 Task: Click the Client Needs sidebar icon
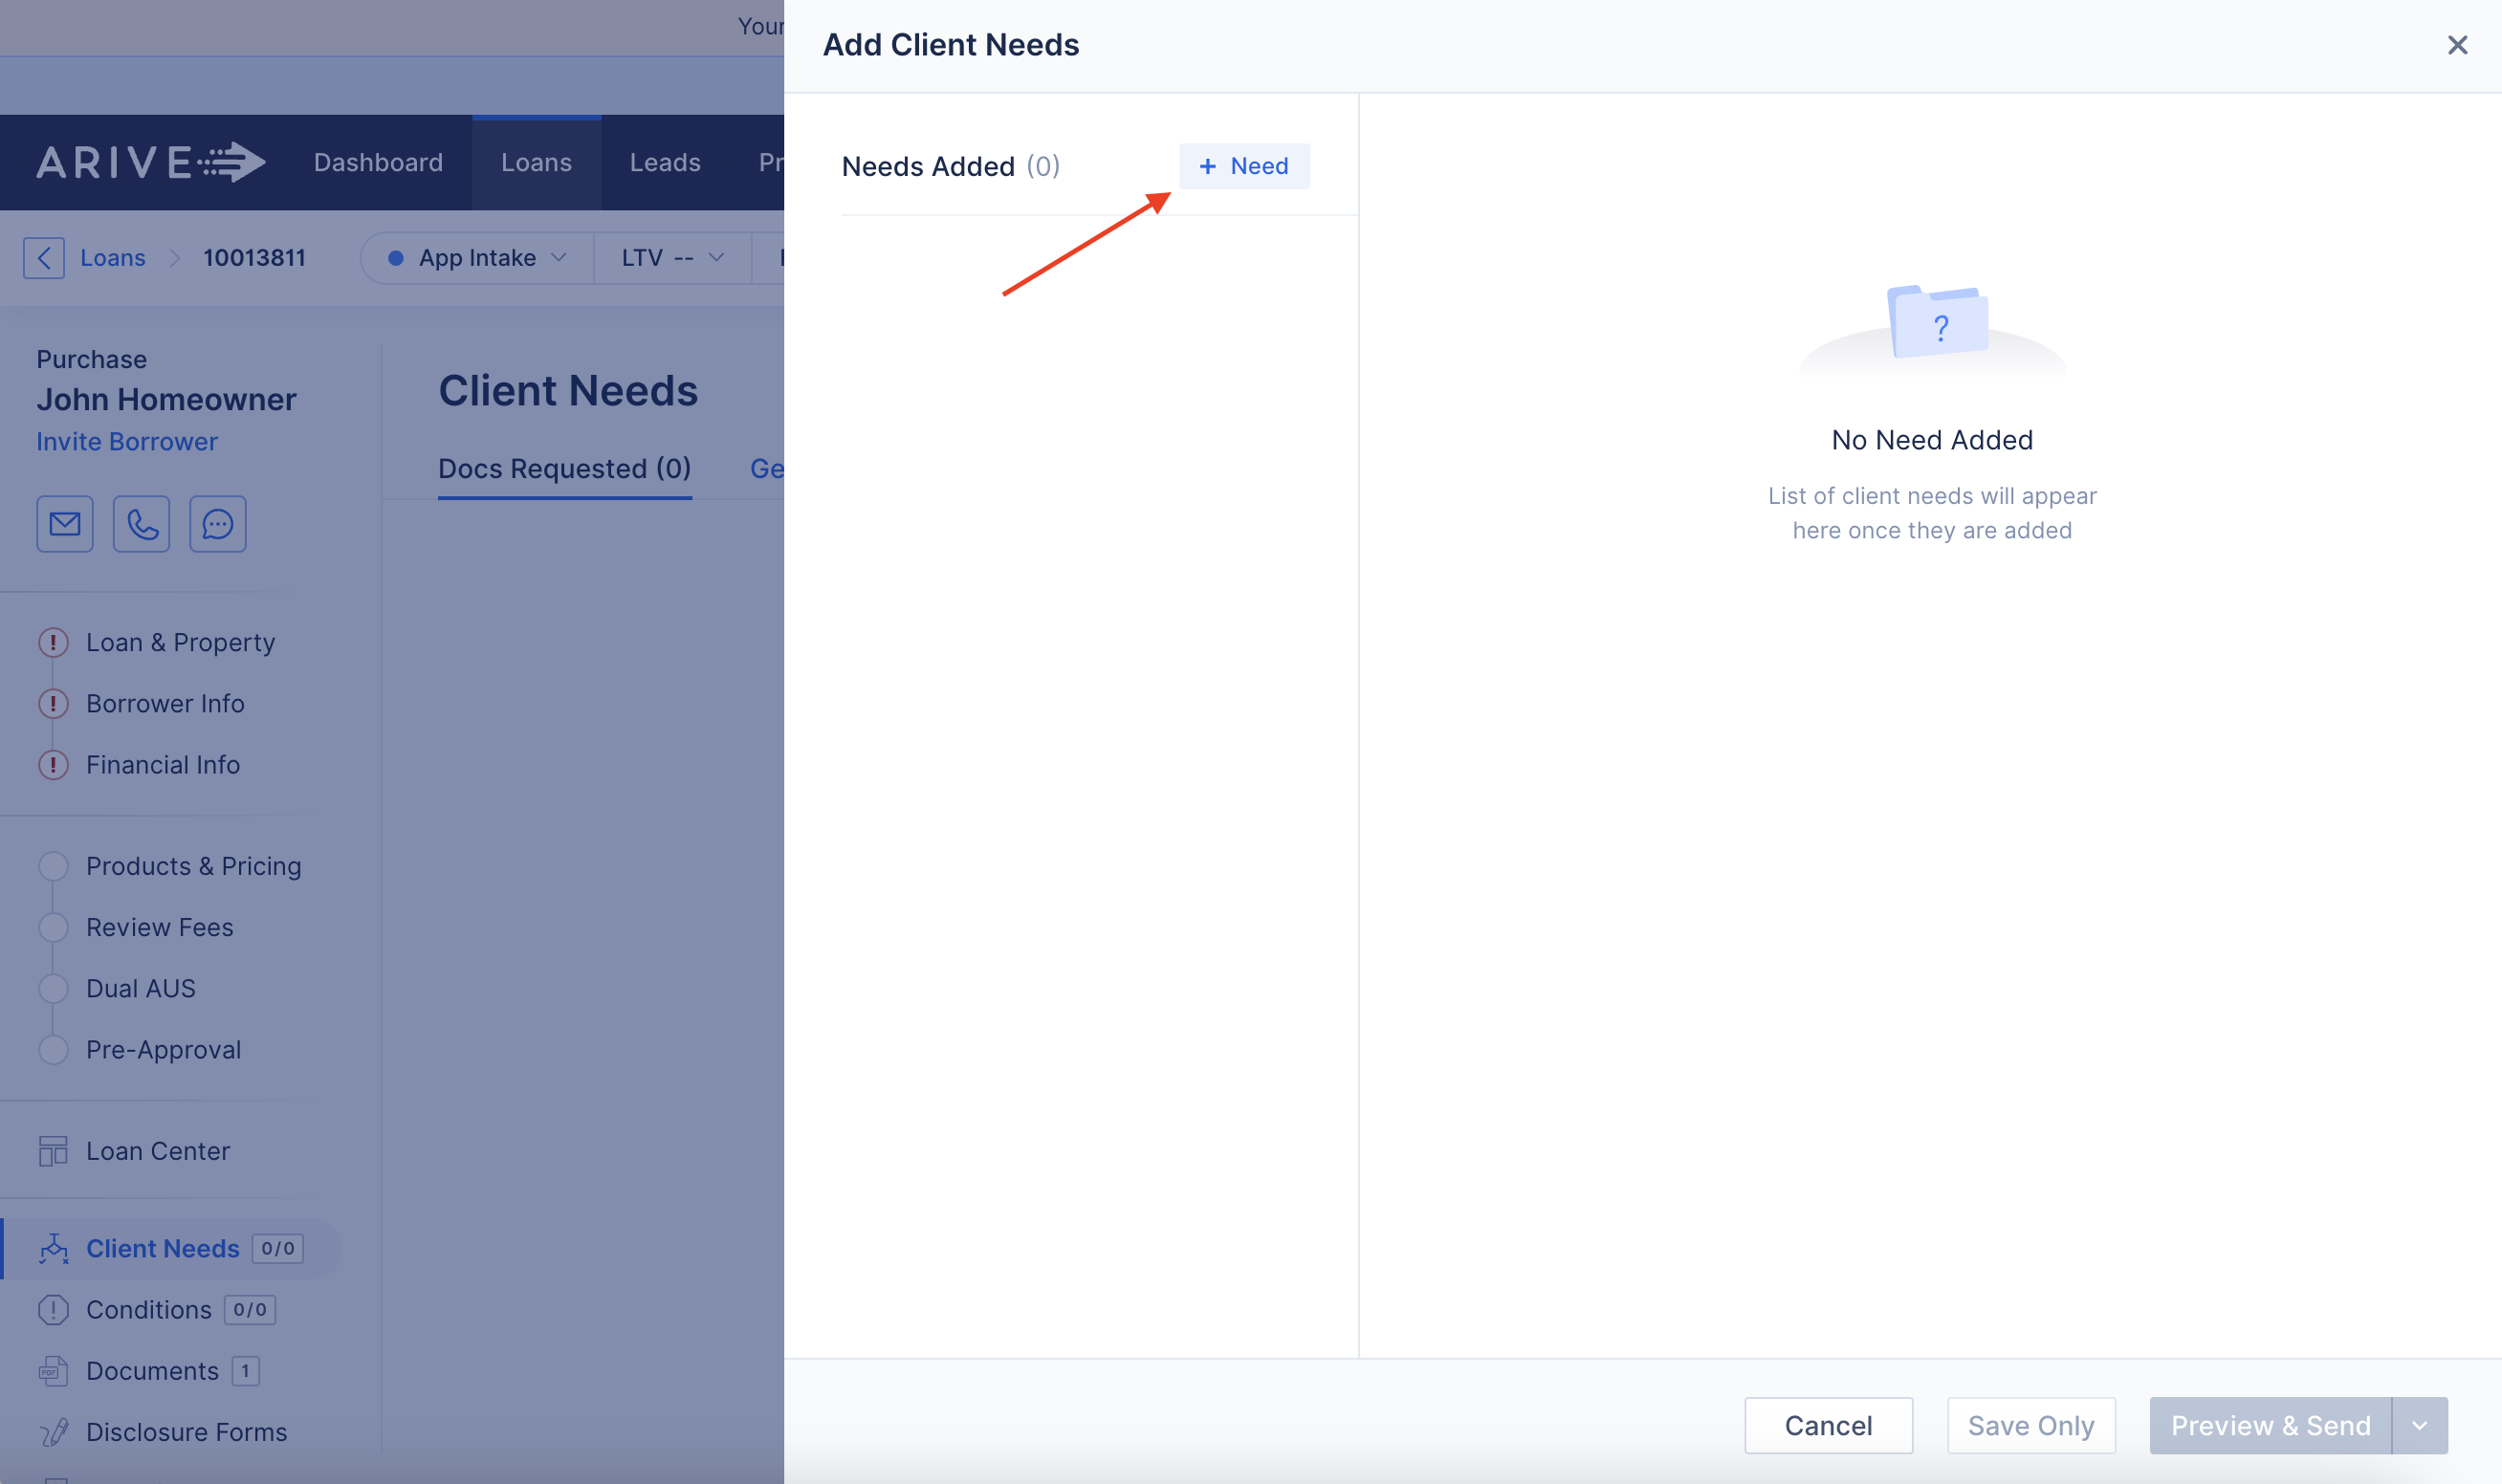click(53, 1249)
